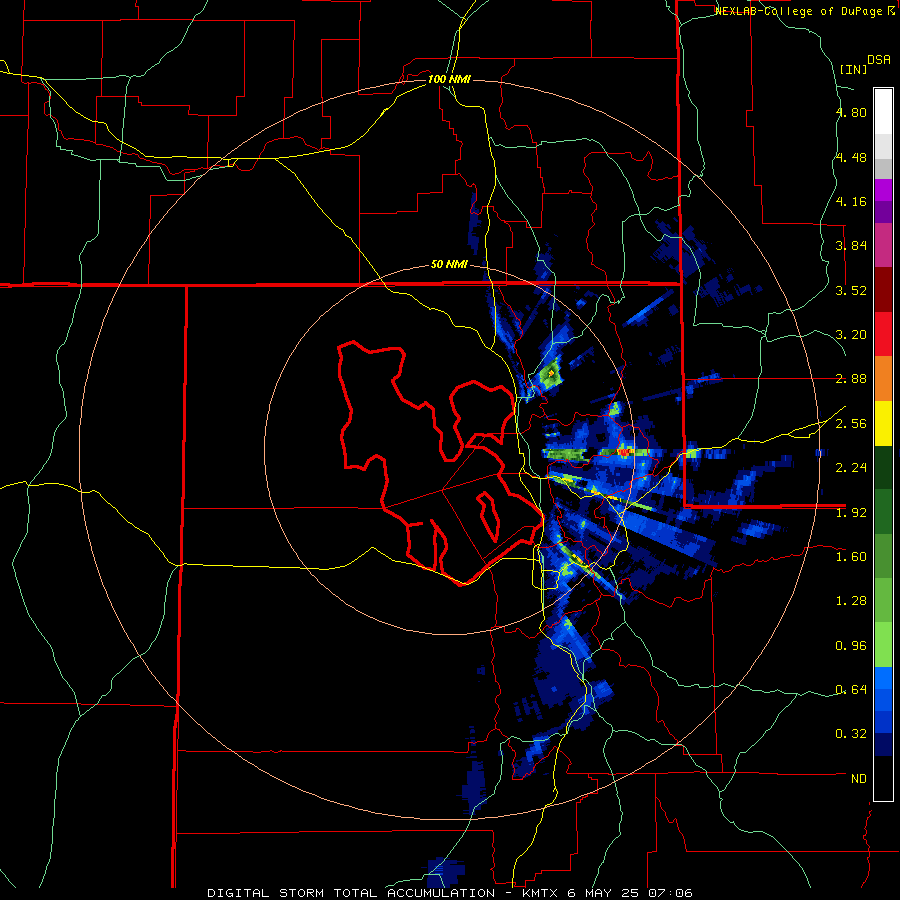The height and width of the screenshot is (900, 900).
Task: Click the 1.28 legend value
Action: [x=851, y=601]
